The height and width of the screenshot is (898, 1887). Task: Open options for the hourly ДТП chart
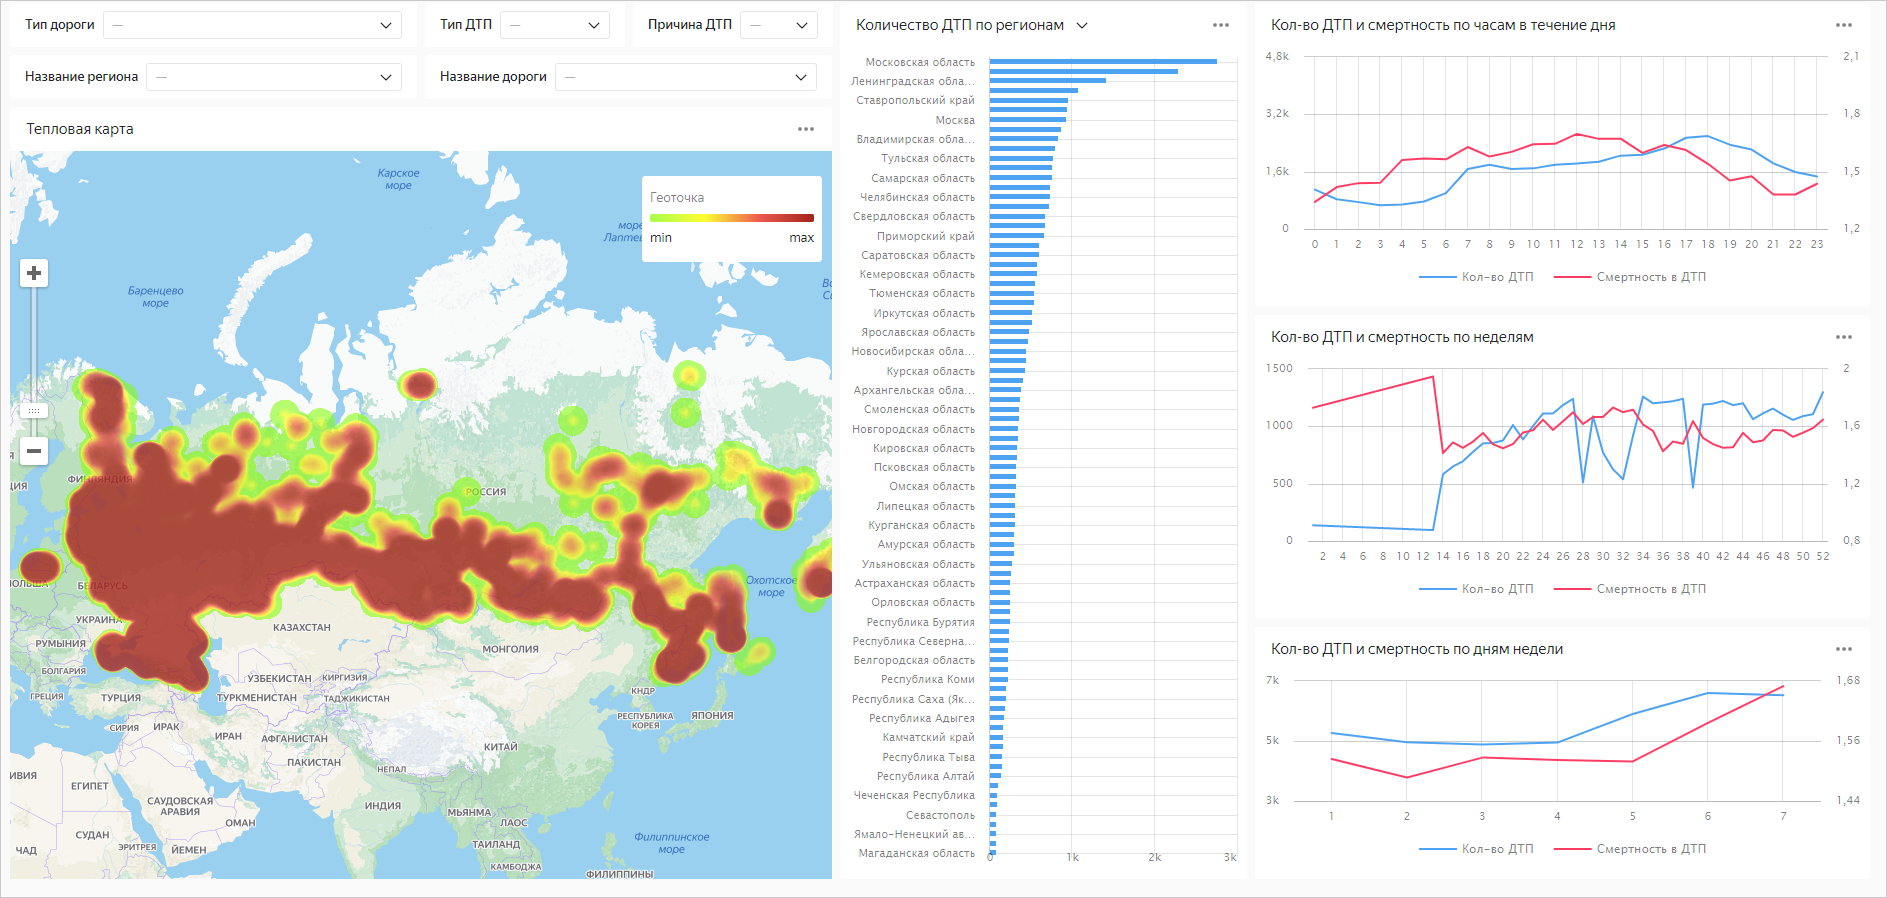click(x=1844, y=25)
